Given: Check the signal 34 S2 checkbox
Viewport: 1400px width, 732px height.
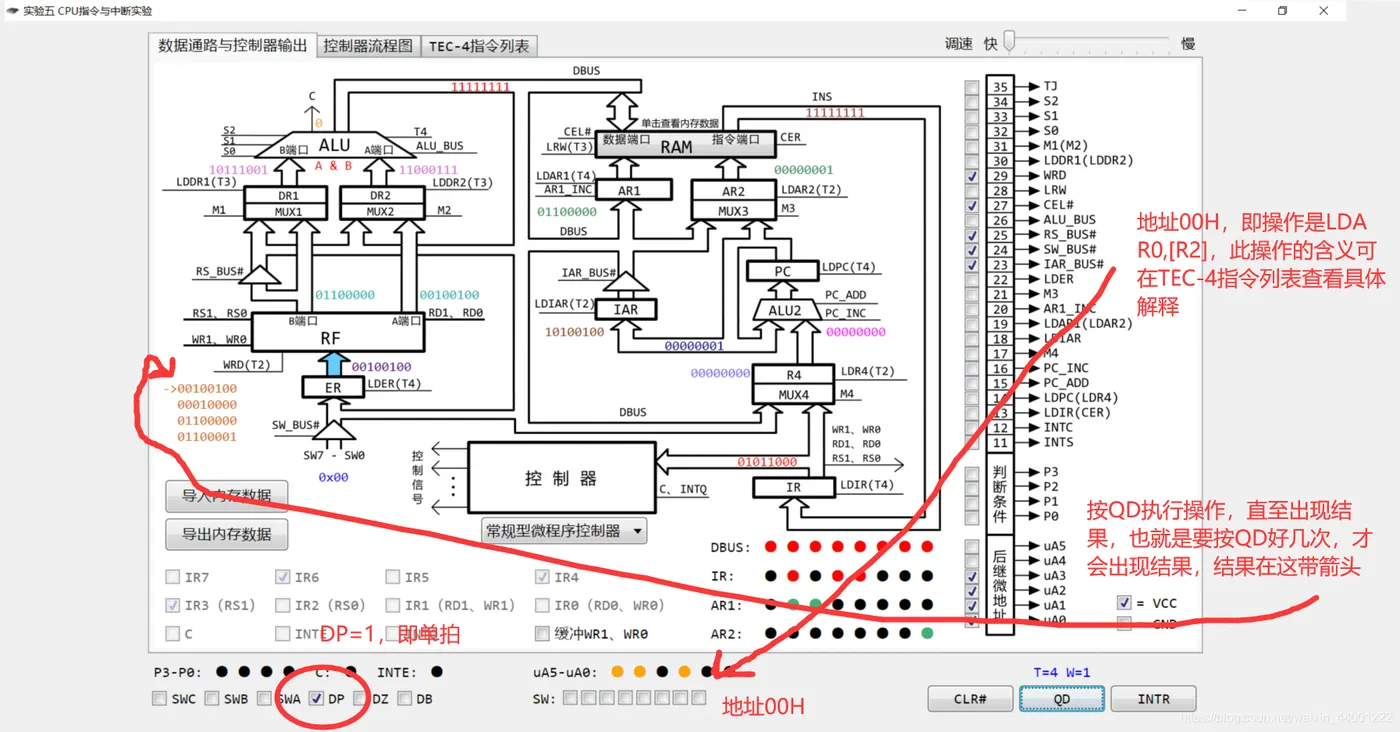Looking at the screenshot, I should tap(972, 102).
